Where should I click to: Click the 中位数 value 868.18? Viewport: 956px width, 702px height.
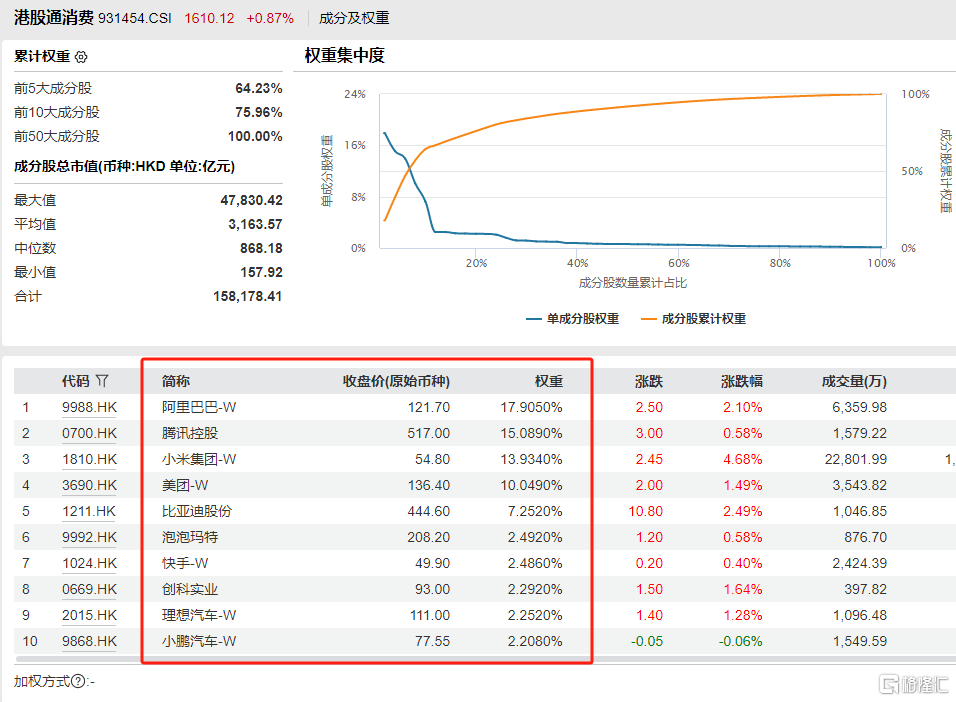261,248
